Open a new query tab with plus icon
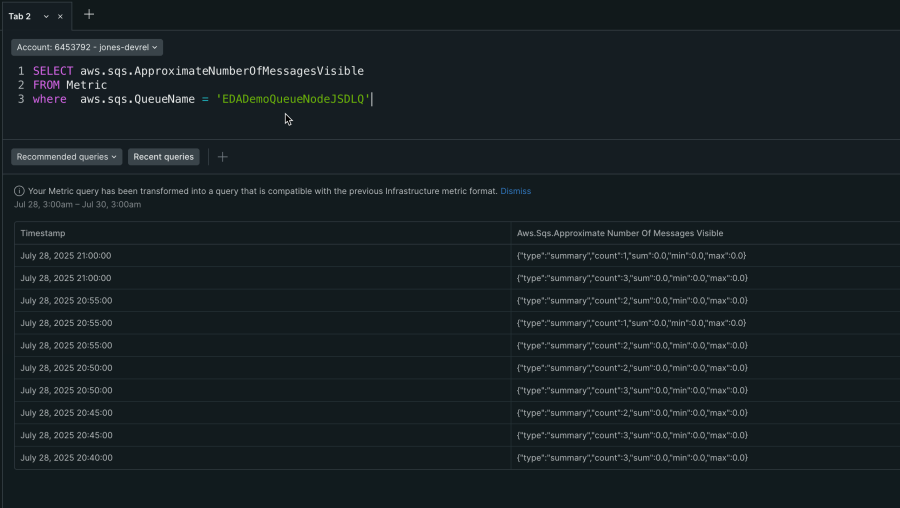The width and height of the screenshot is (900, 508). [89, 14]
